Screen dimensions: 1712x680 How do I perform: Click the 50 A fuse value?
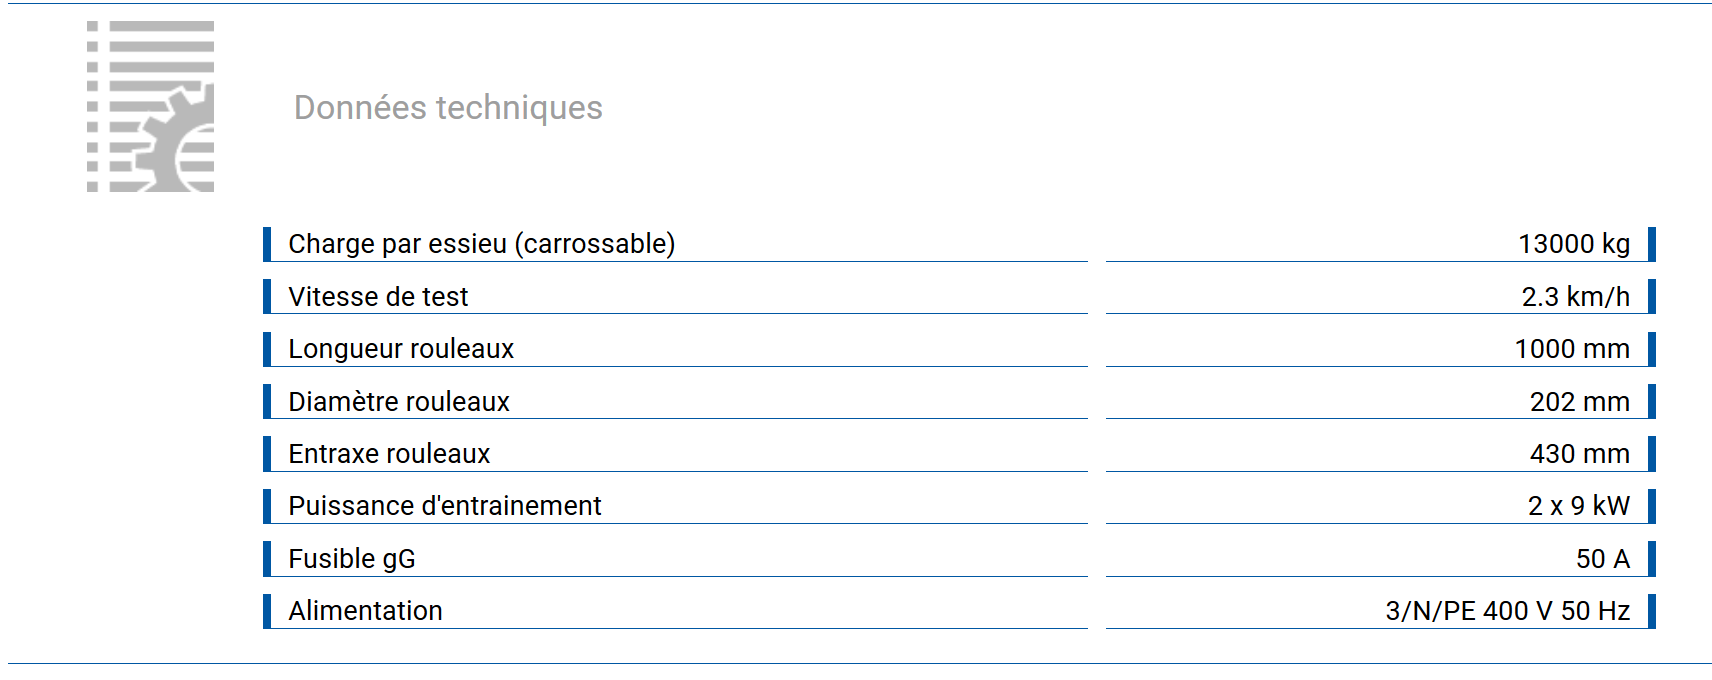tap(1602, 559)
